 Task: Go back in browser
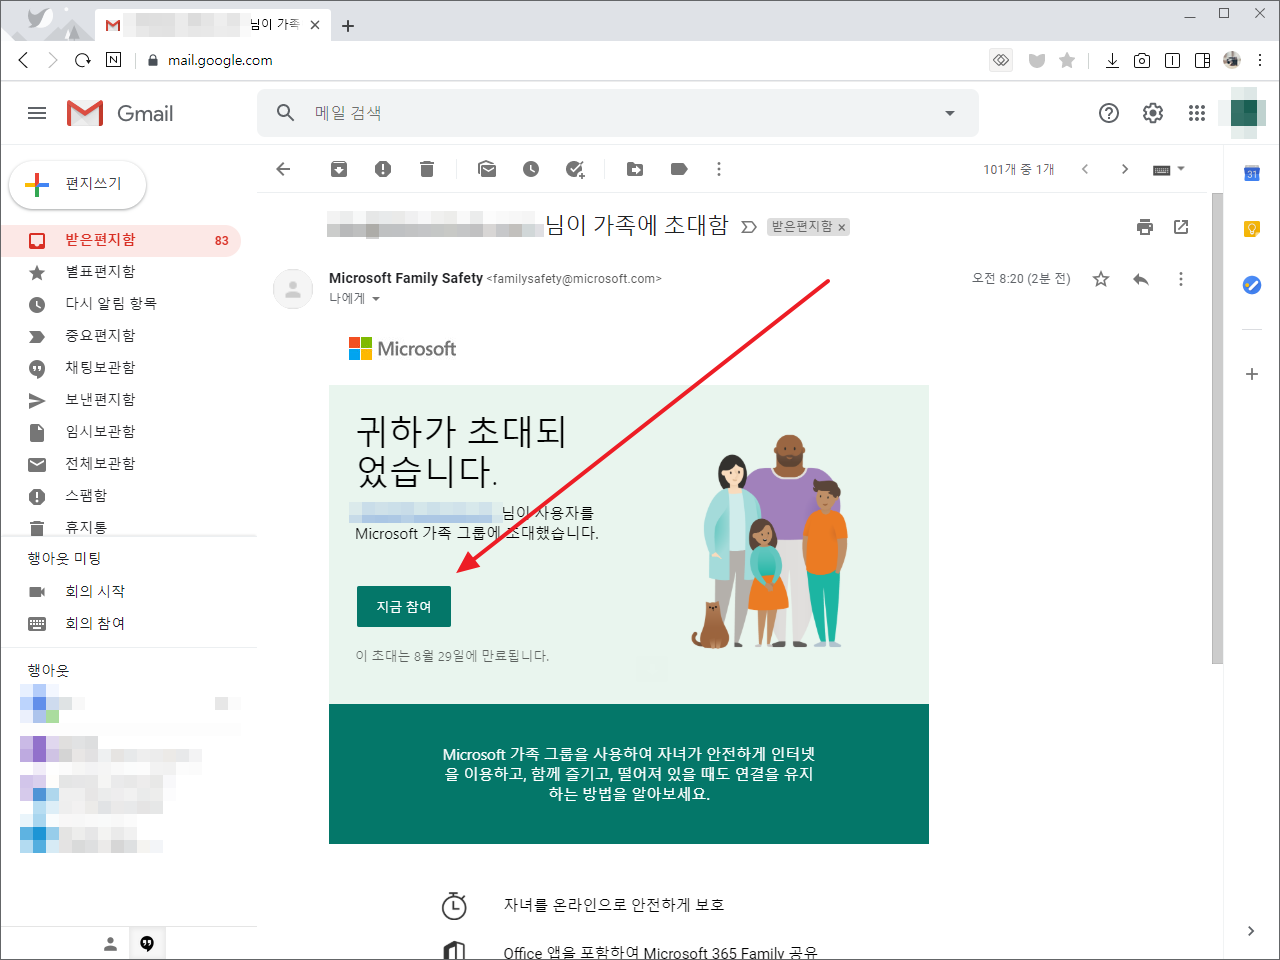point(23,60)
